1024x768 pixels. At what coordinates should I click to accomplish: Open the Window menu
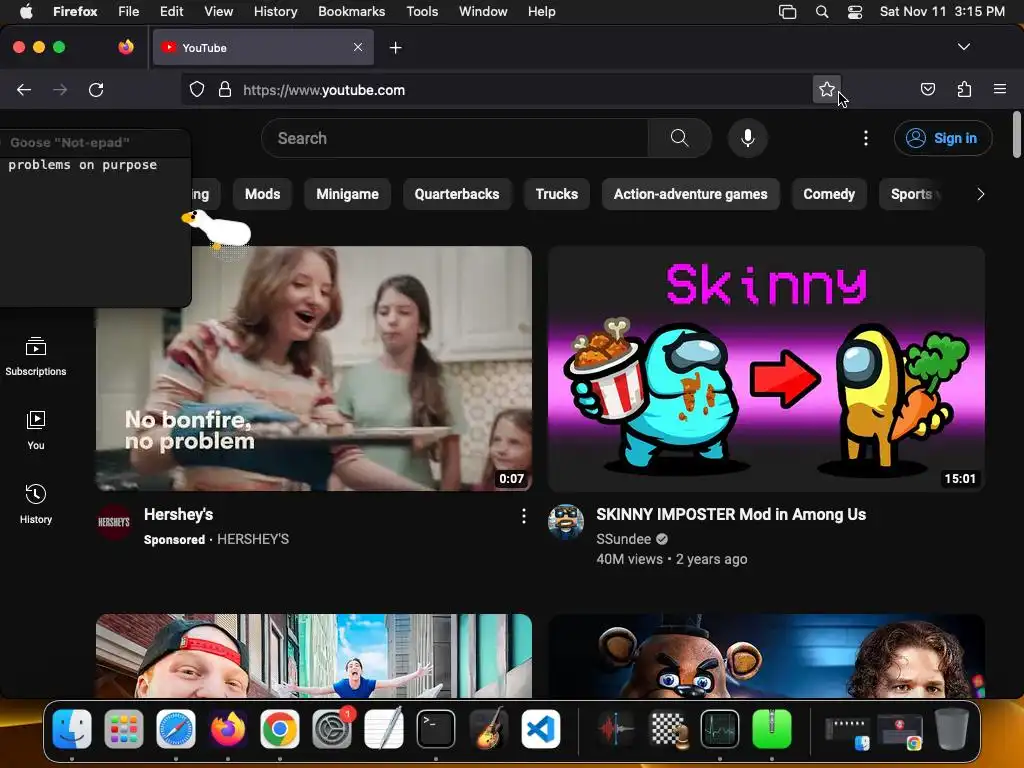click(483, 11)
